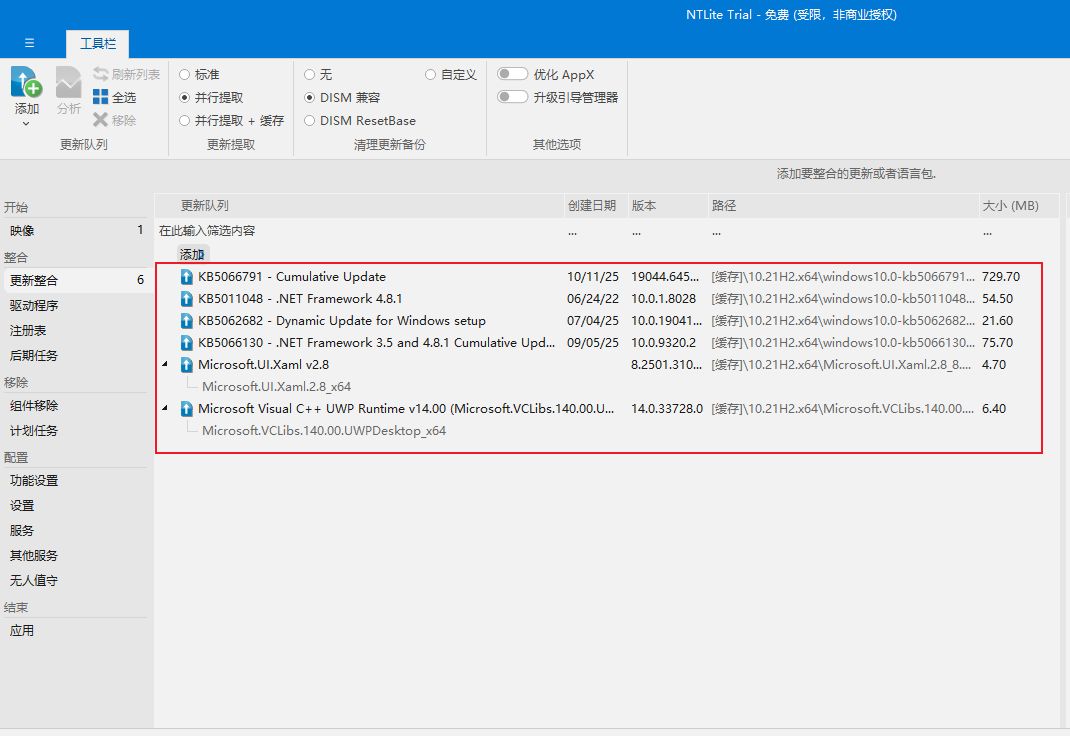This screenshot has height=736, width=1070.
Task: Click the KB5062682 Dynamic Update row icon
Action: click(186, 321)
